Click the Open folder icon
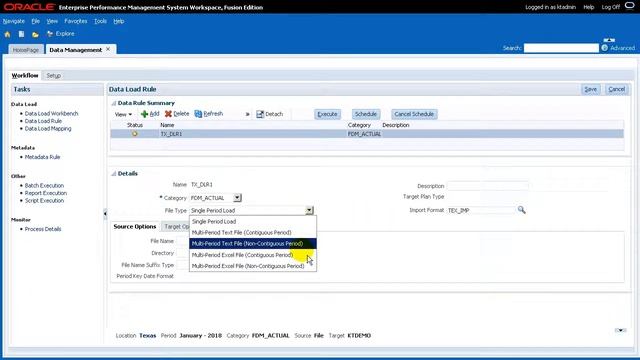This screenshot has width=640, height=360. click(x=36, y=34)
